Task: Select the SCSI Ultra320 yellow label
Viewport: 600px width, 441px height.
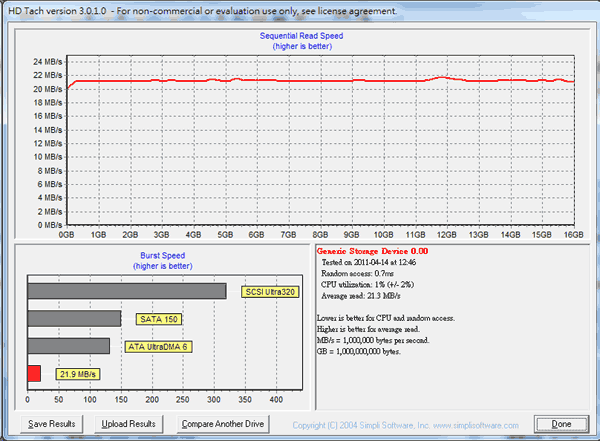Action: (x=269, y=292)
